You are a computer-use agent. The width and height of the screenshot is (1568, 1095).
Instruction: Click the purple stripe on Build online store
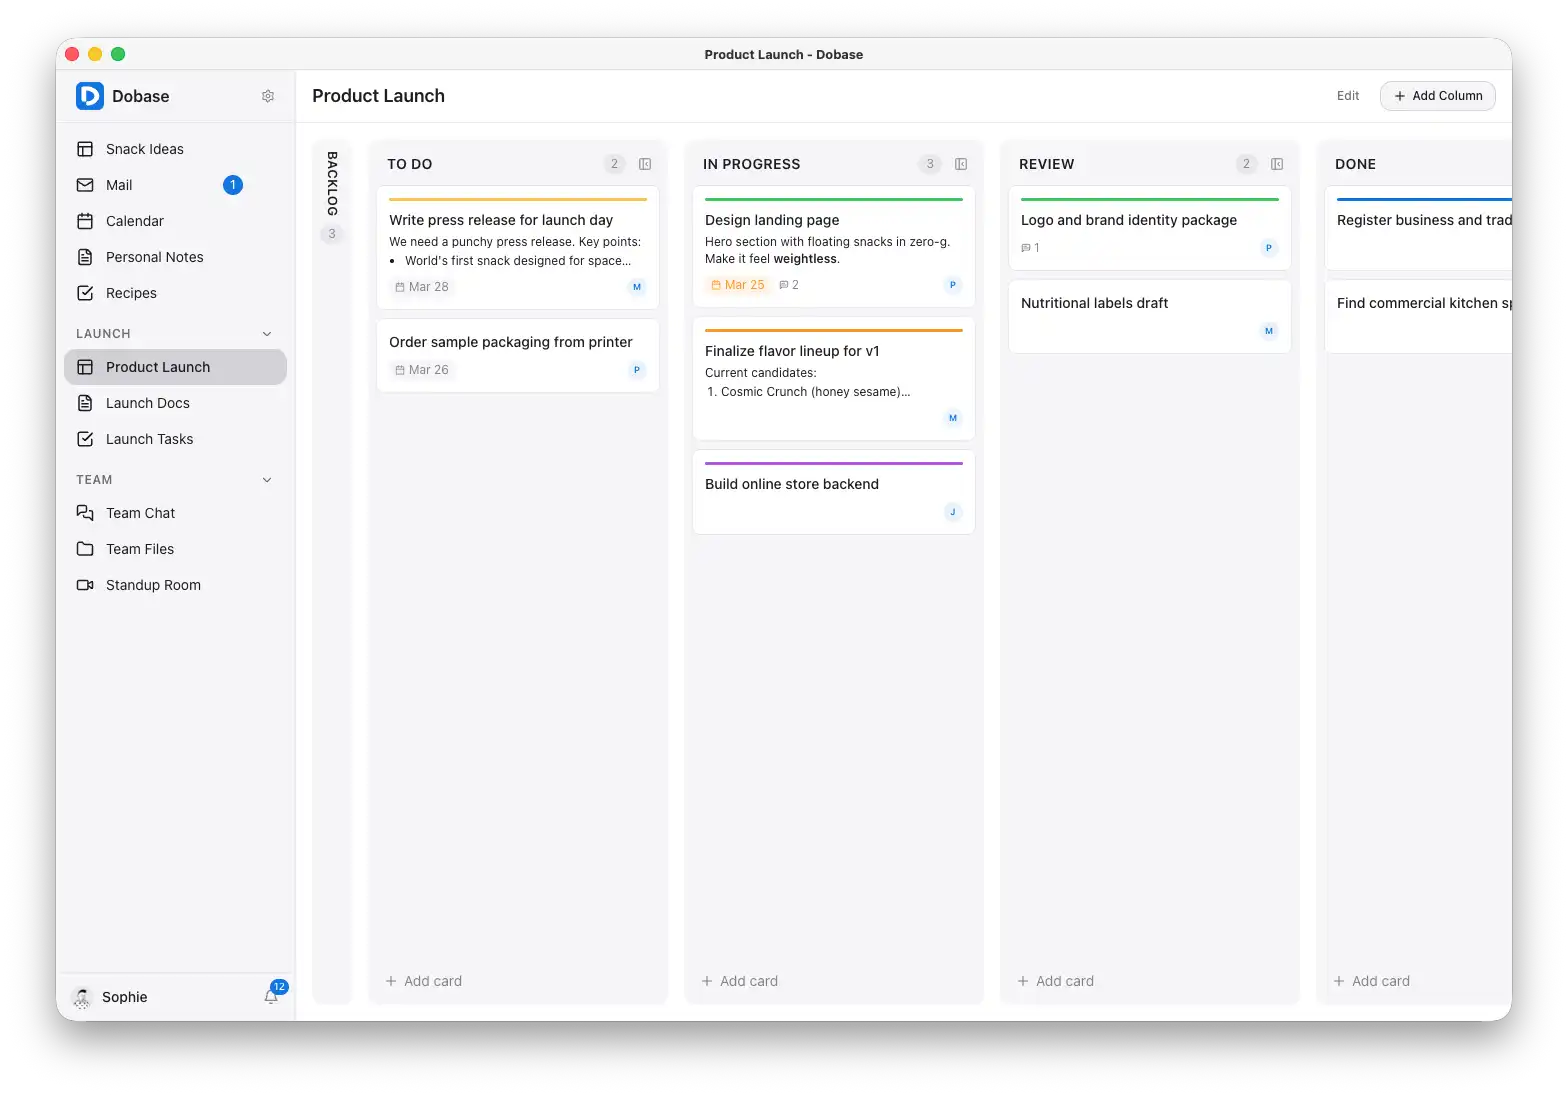pyautogui.click(x=833, y=463)
